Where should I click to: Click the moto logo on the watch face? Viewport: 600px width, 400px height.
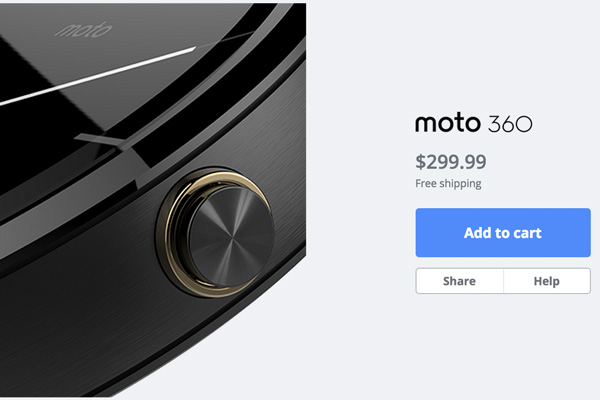83,29
